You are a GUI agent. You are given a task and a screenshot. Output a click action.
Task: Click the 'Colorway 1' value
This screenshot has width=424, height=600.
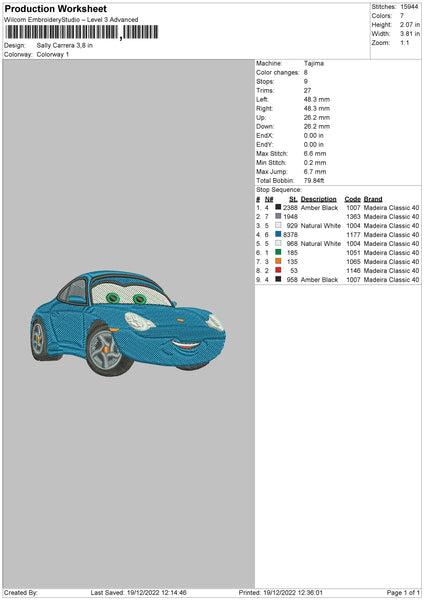[53, 54]
